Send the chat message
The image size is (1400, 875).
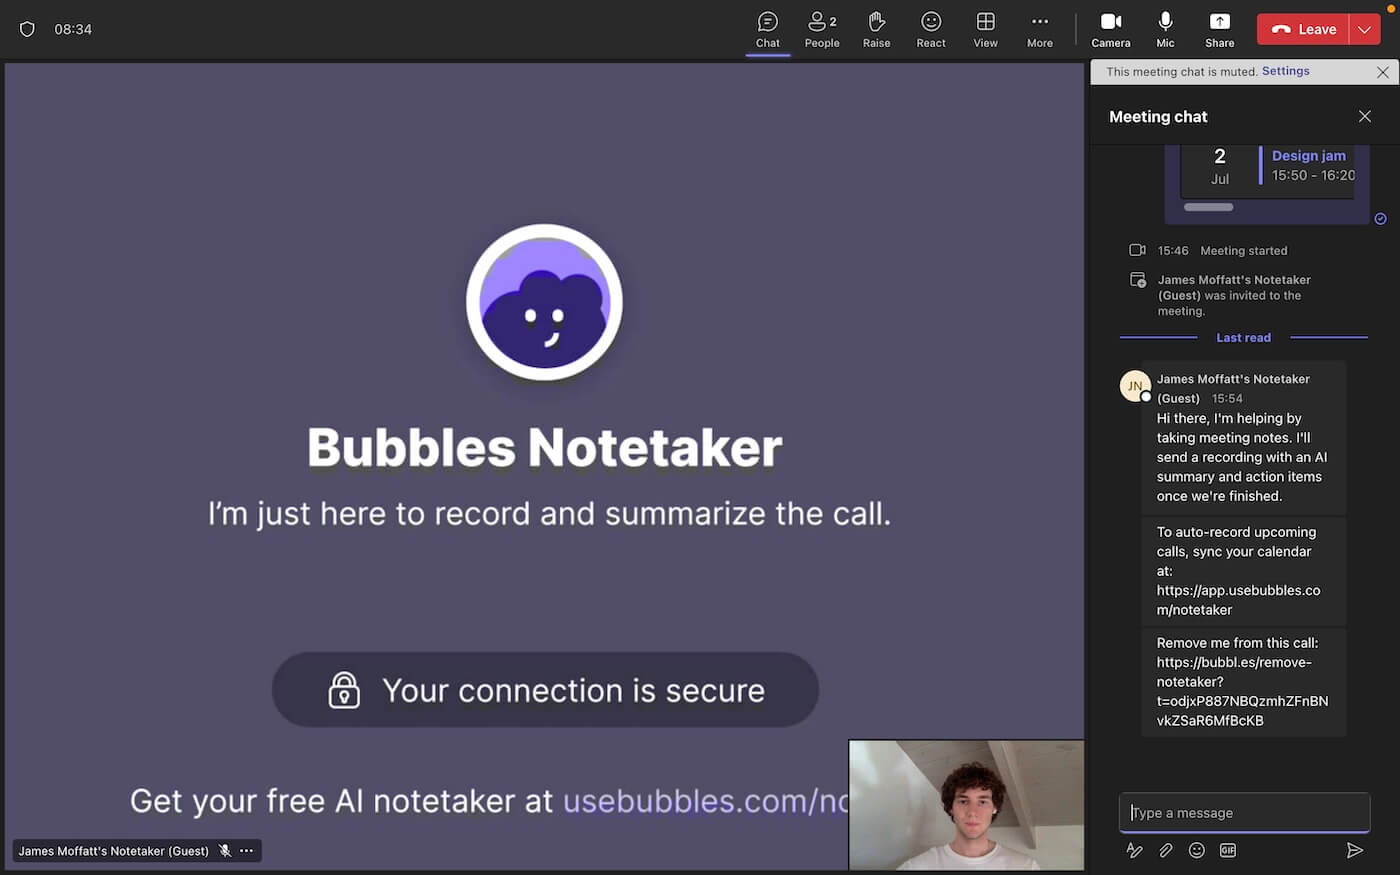click(x=1354, y=850)
